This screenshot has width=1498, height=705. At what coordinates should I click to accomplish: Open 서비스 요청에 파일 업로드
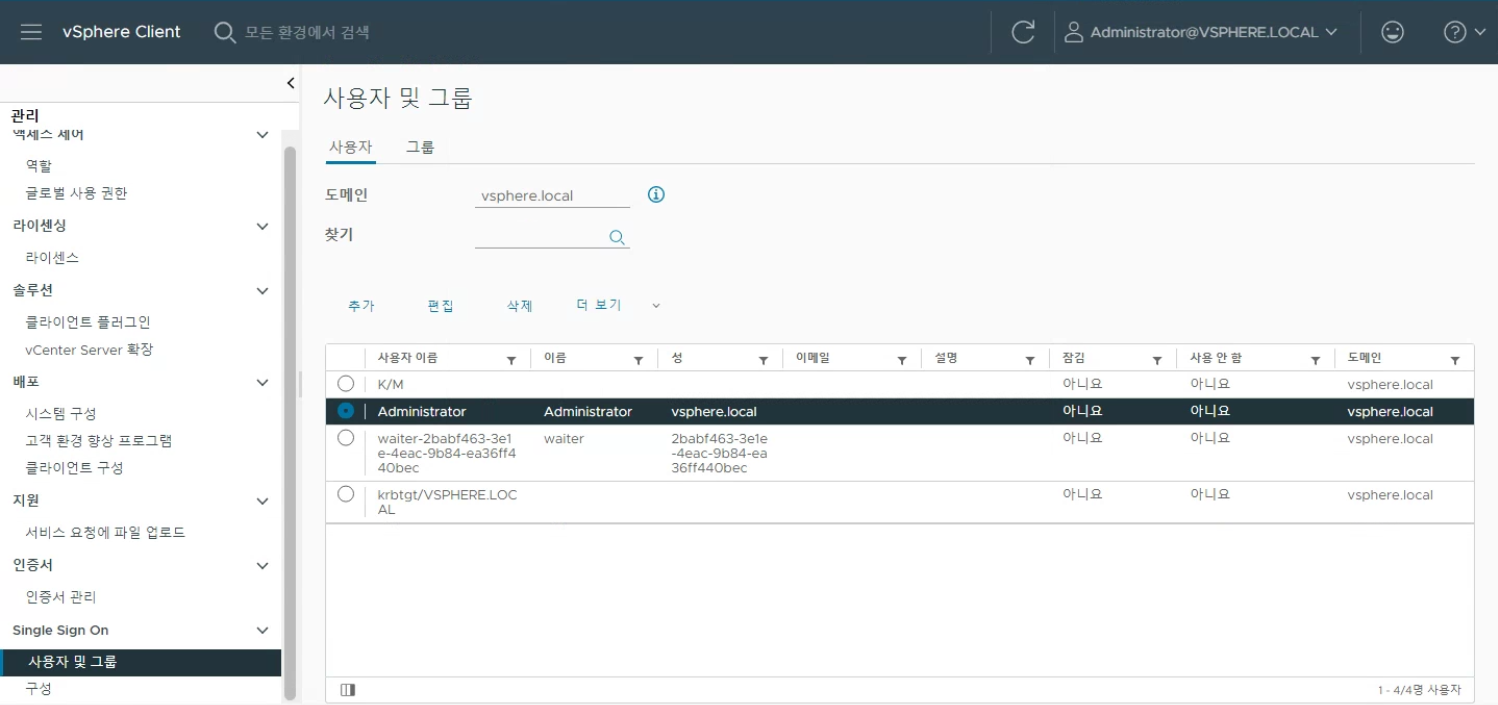tap(105, 532)
